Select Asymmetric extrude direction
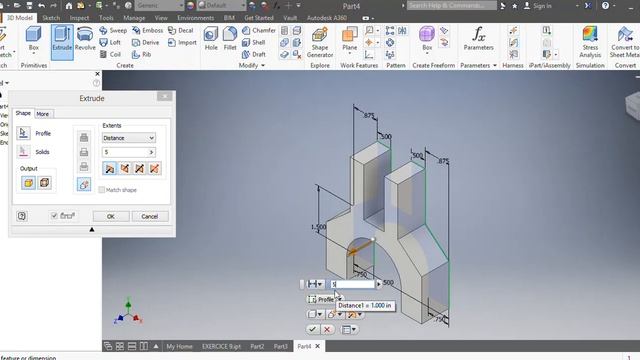Screen dimensions: 640x360 pos(154,168)
